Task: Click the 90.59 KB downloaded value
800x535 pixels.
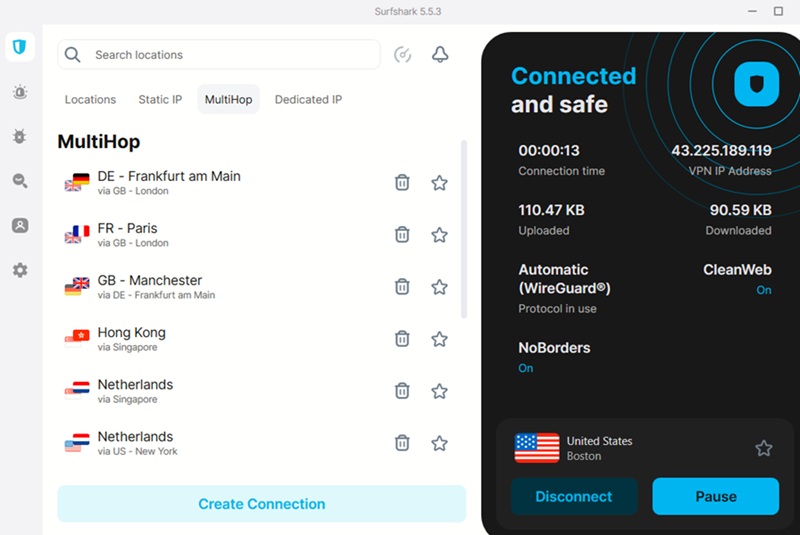Action: 740,210
